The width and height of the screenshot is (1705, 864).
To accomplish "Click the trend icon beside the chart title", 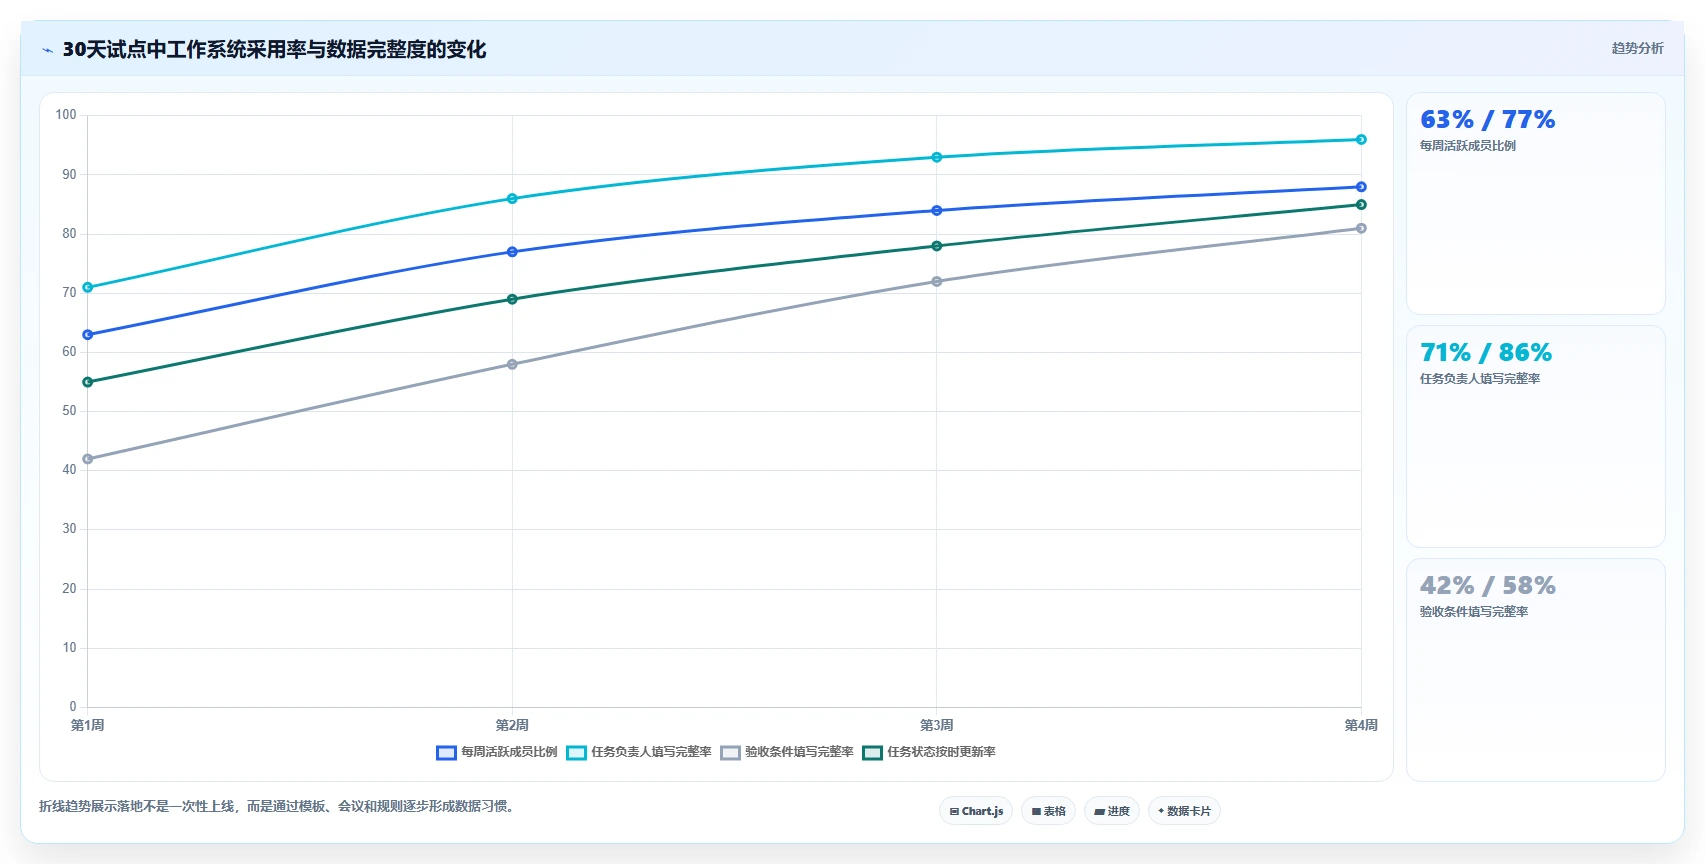I will [47, 50].
